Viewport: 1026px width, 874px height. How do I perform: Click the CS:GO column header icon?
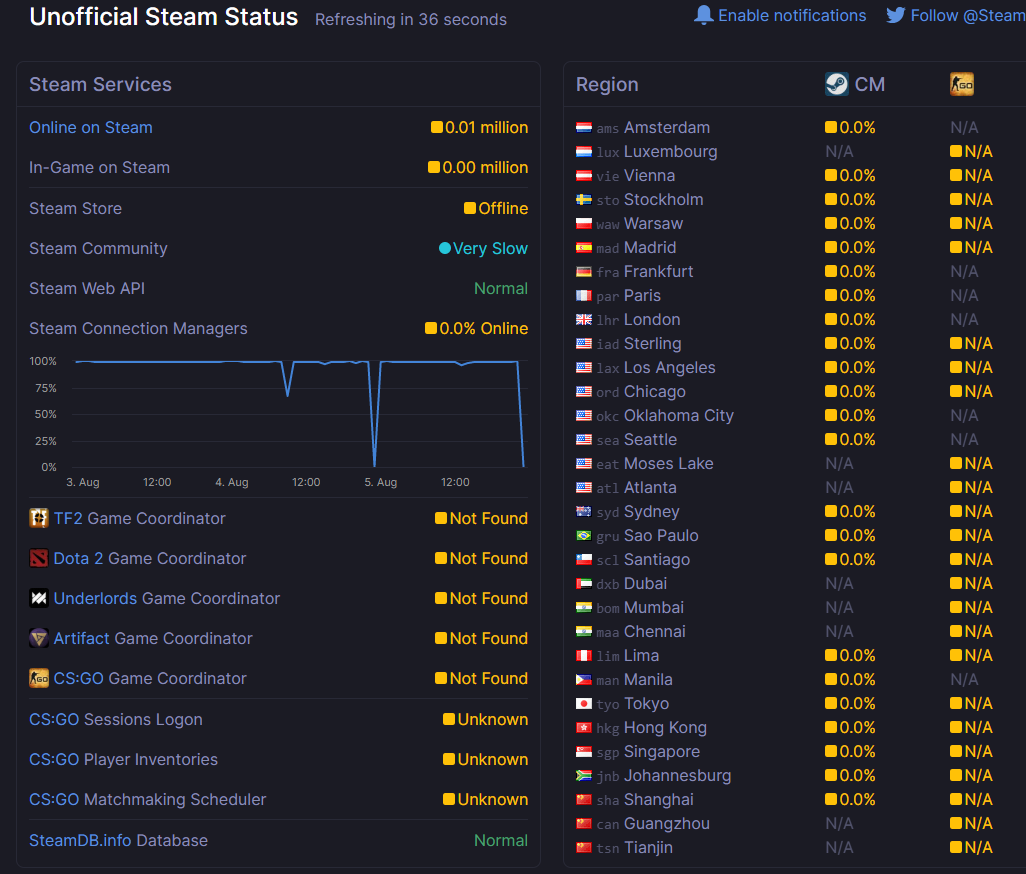tap(961, 84)
